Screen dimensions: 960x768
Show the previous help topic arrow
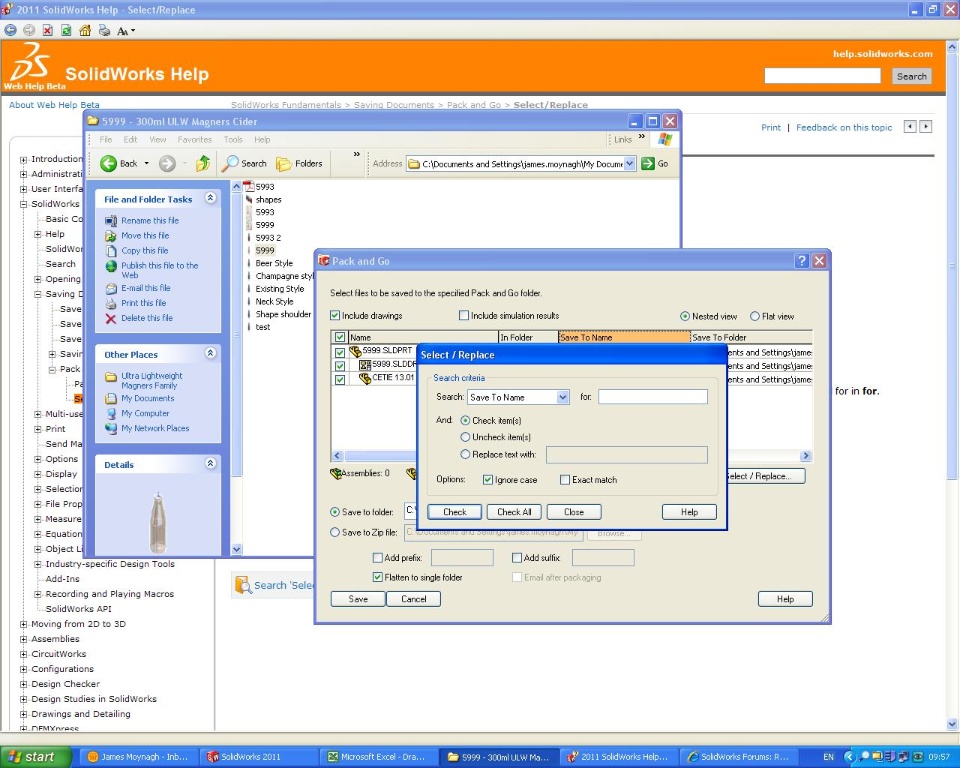pos(910,127)
